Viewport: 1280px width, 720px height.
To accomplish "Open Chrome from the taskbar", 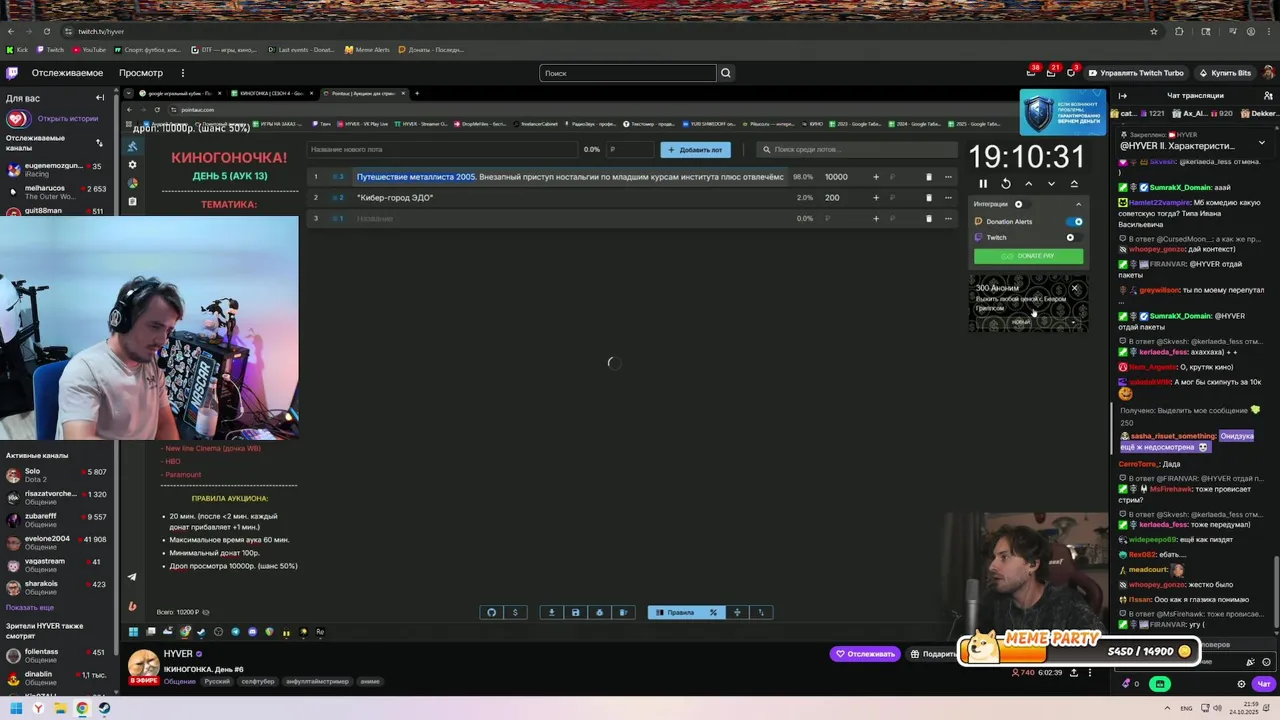I will (82, 708).
